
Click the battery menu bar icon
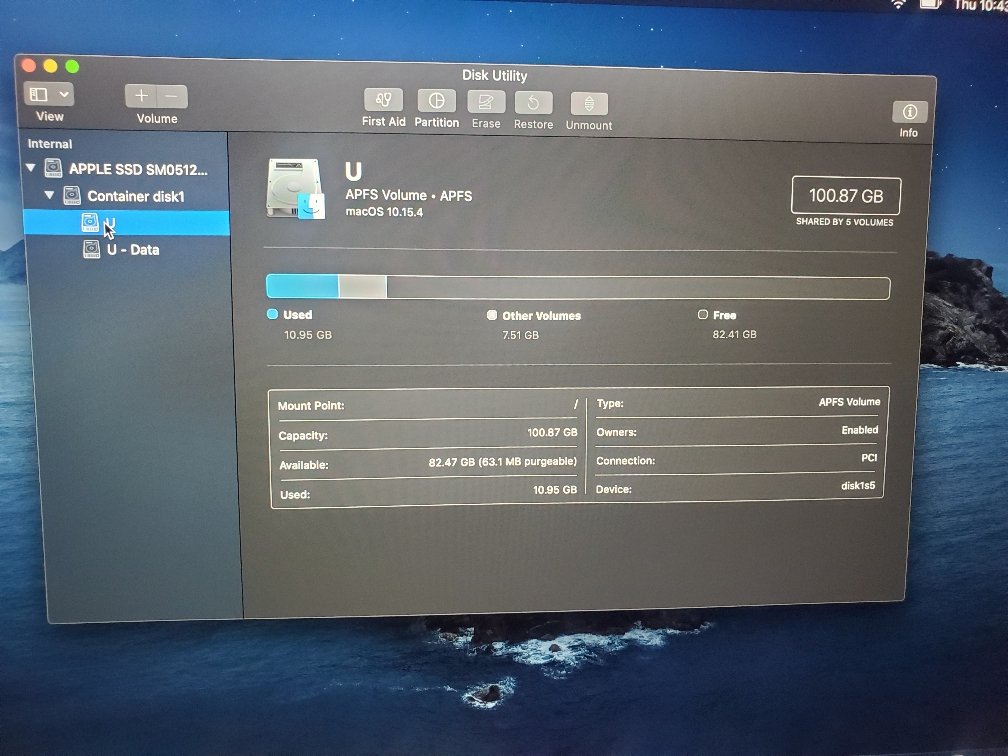930,4
